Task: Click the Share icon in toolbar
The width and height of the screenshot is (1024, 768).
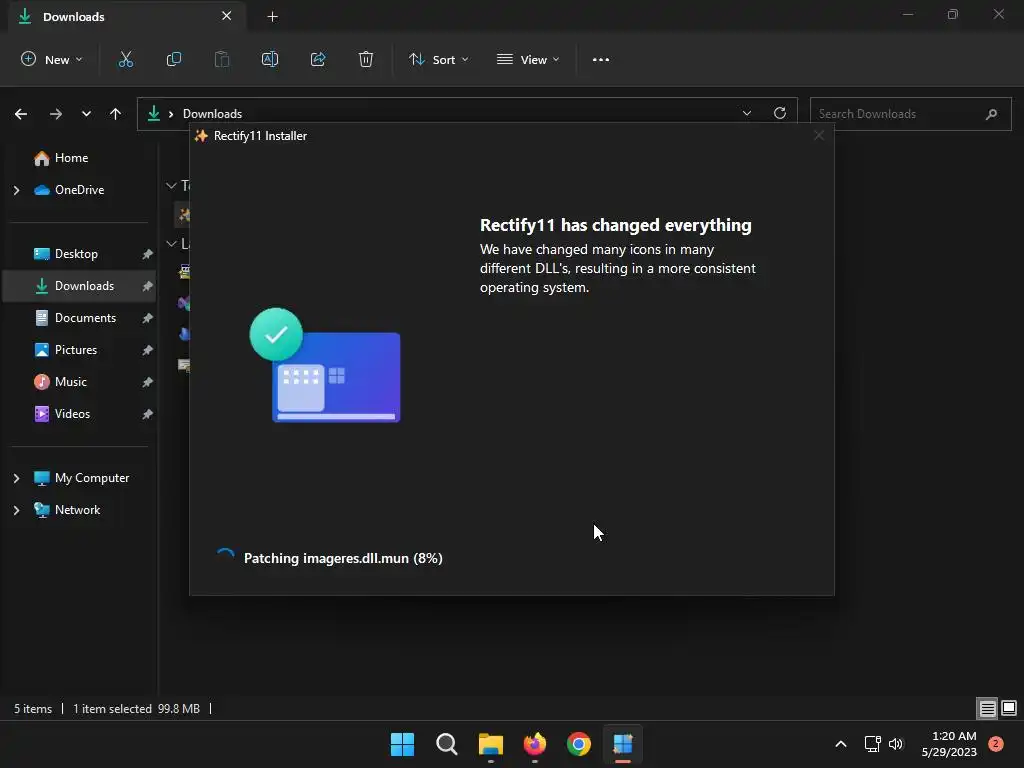Action: pos(318,59)
